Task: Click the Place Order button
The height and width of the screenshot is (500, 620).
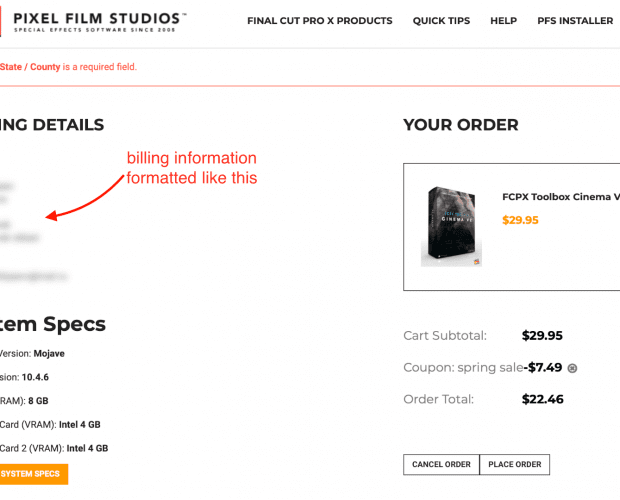Action: click(x=514, y=464)
